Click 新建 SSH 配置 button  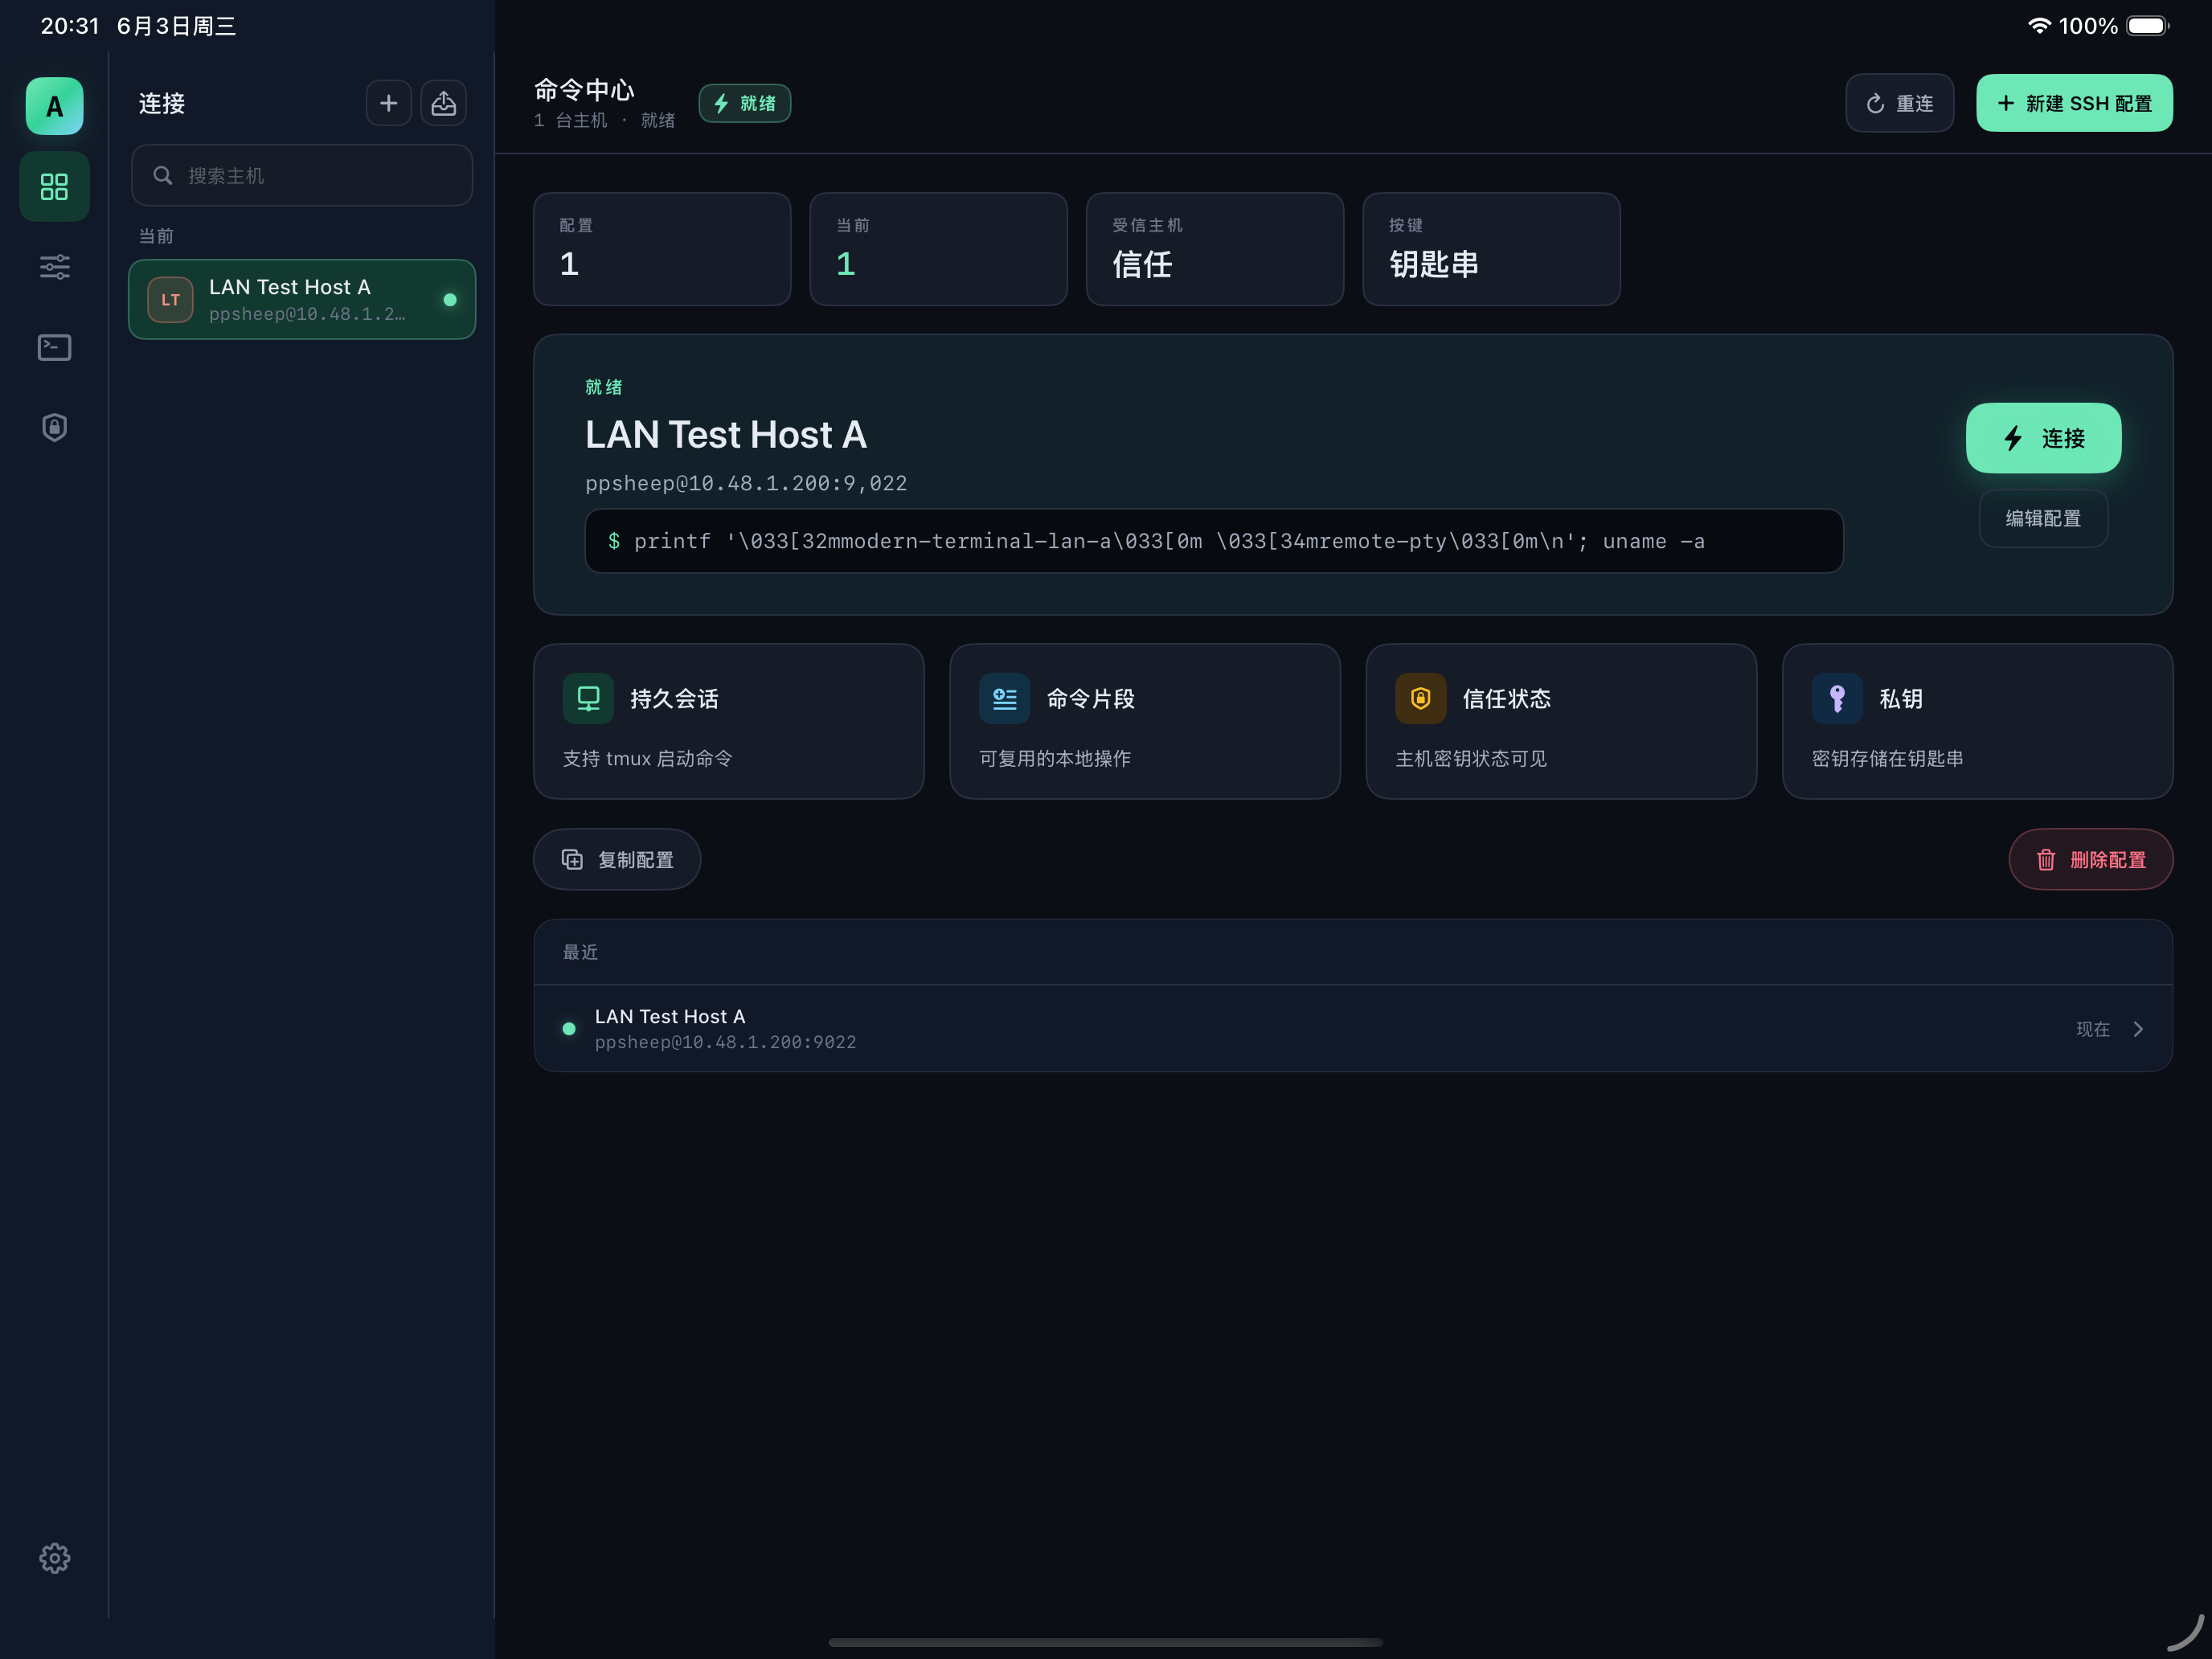(2074, 103)
